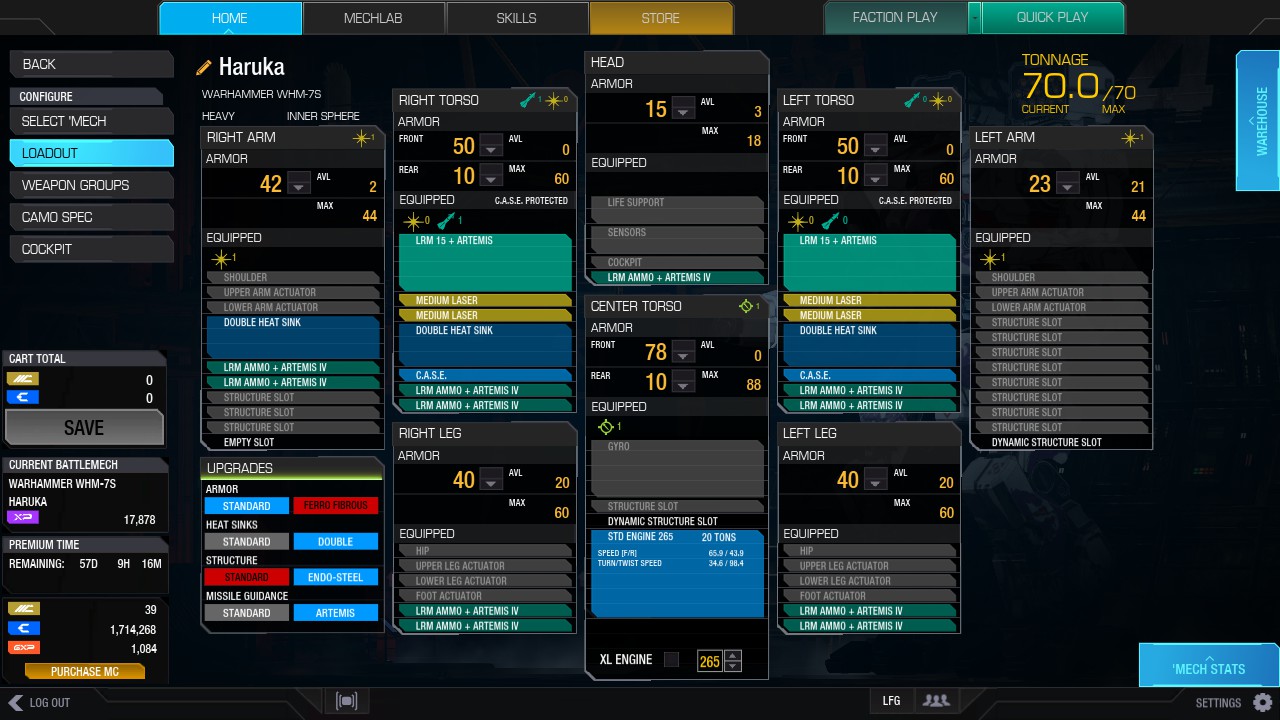The width and height of the screenshot is (1280, 720).
Task: Open Right Leg armor value dropdown
Action: [x=490, y=480]
